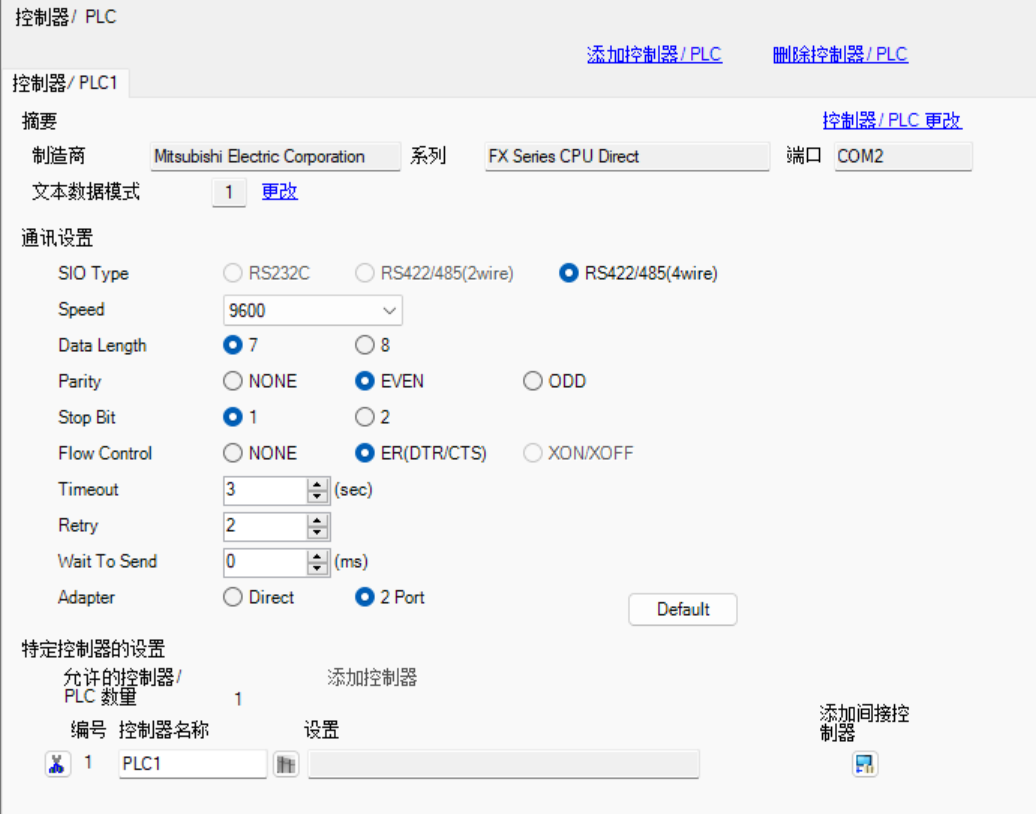
Task: Choose Direct adapter option
Action: coord(233,598)
